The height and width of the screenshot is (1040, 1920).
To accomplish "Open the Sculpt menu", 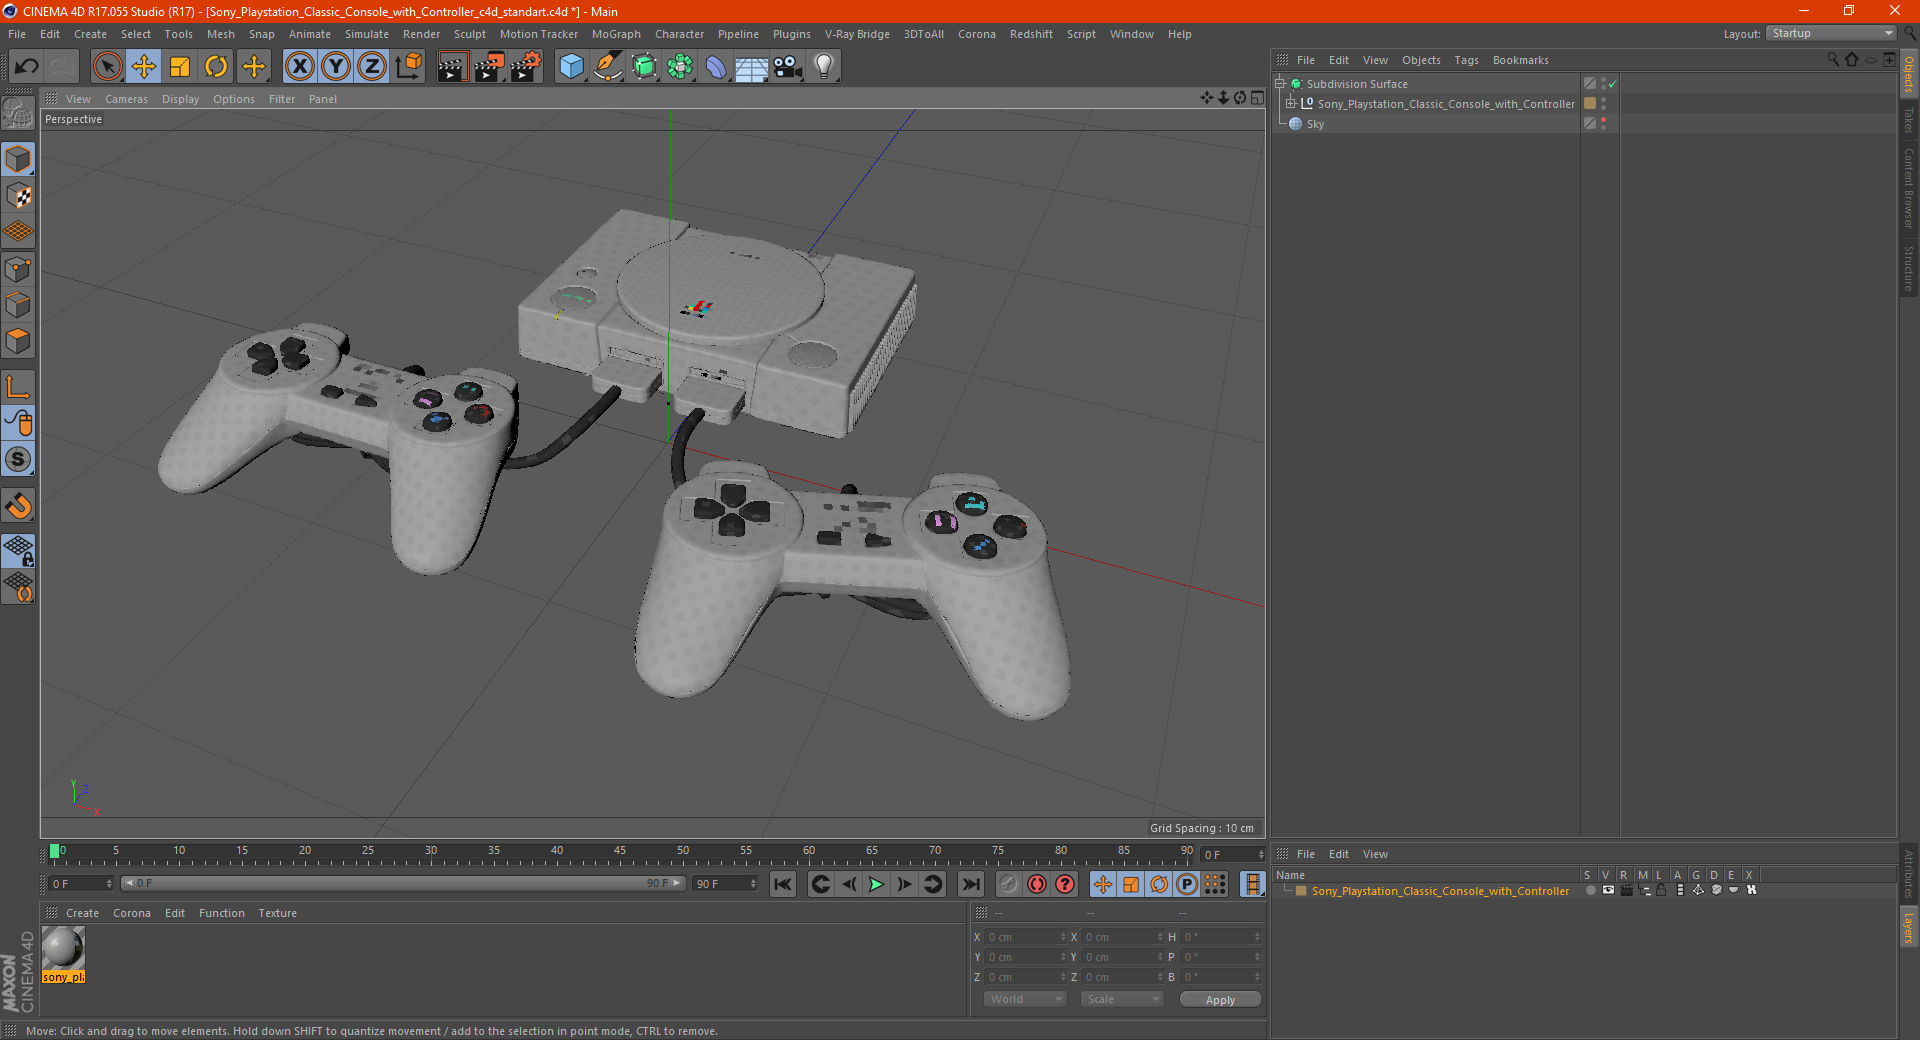I will pyautogui.click(x=469, y=34).
